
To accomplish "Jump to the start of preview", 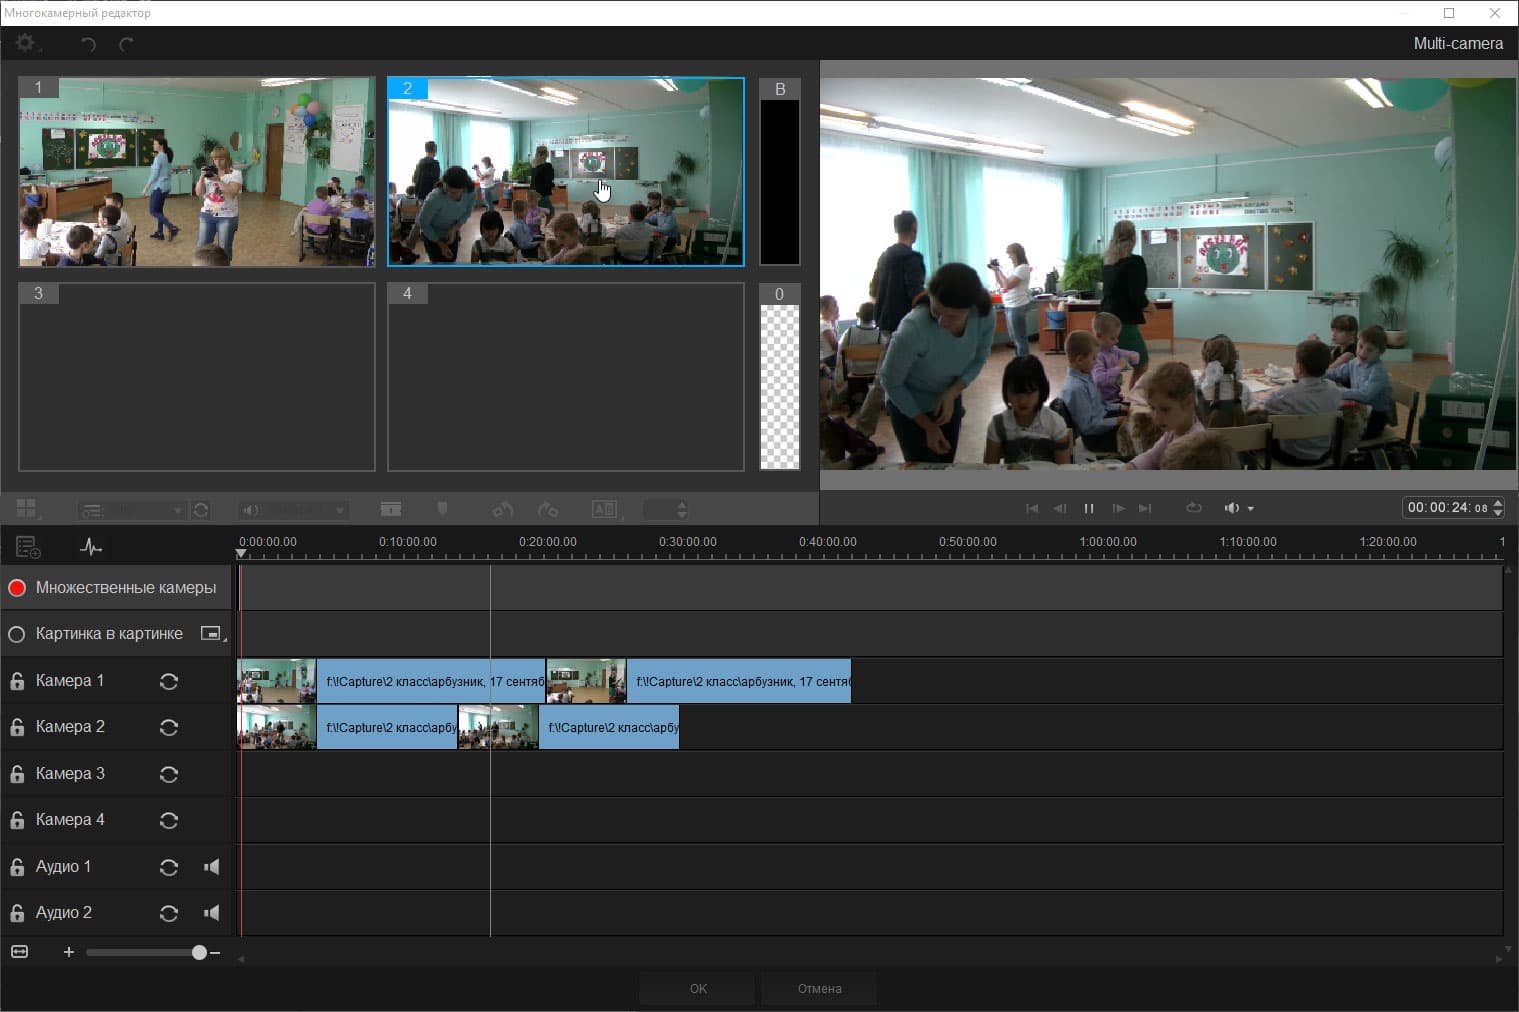I will coord(1032,508).
